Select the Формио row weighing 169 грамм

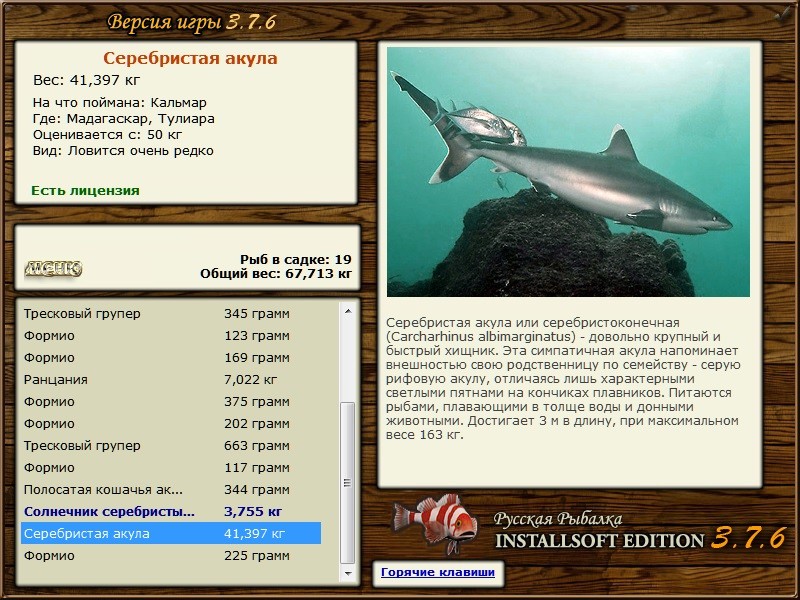pos(171,358)
